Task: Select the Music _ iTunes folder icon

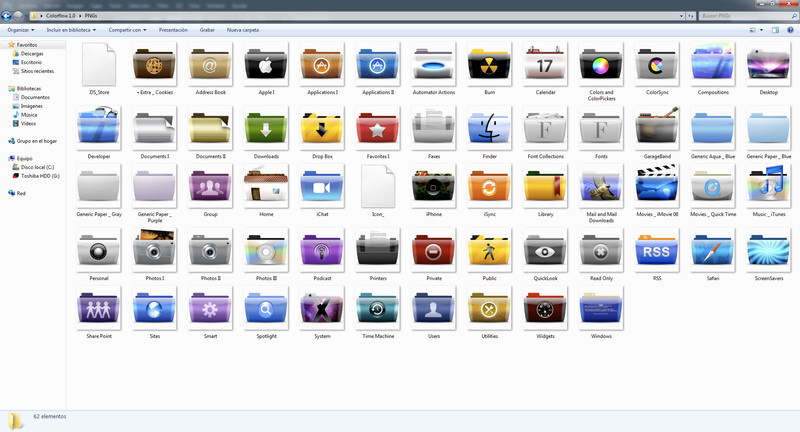Action: [x=768, y=186]
